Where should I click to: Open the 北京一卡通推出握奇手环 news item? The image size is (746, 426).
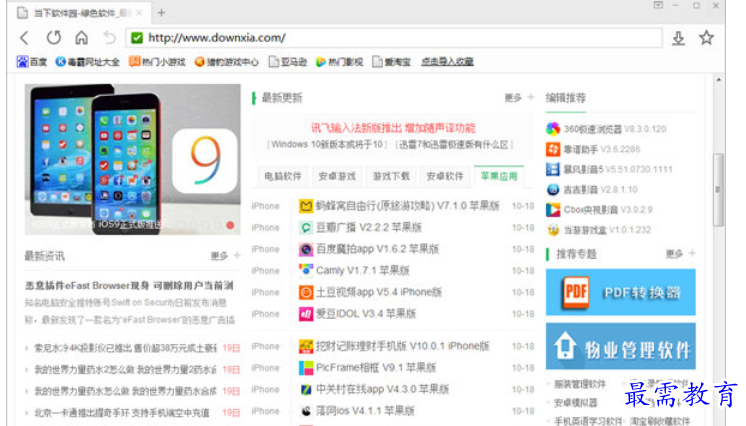point(122,413)
